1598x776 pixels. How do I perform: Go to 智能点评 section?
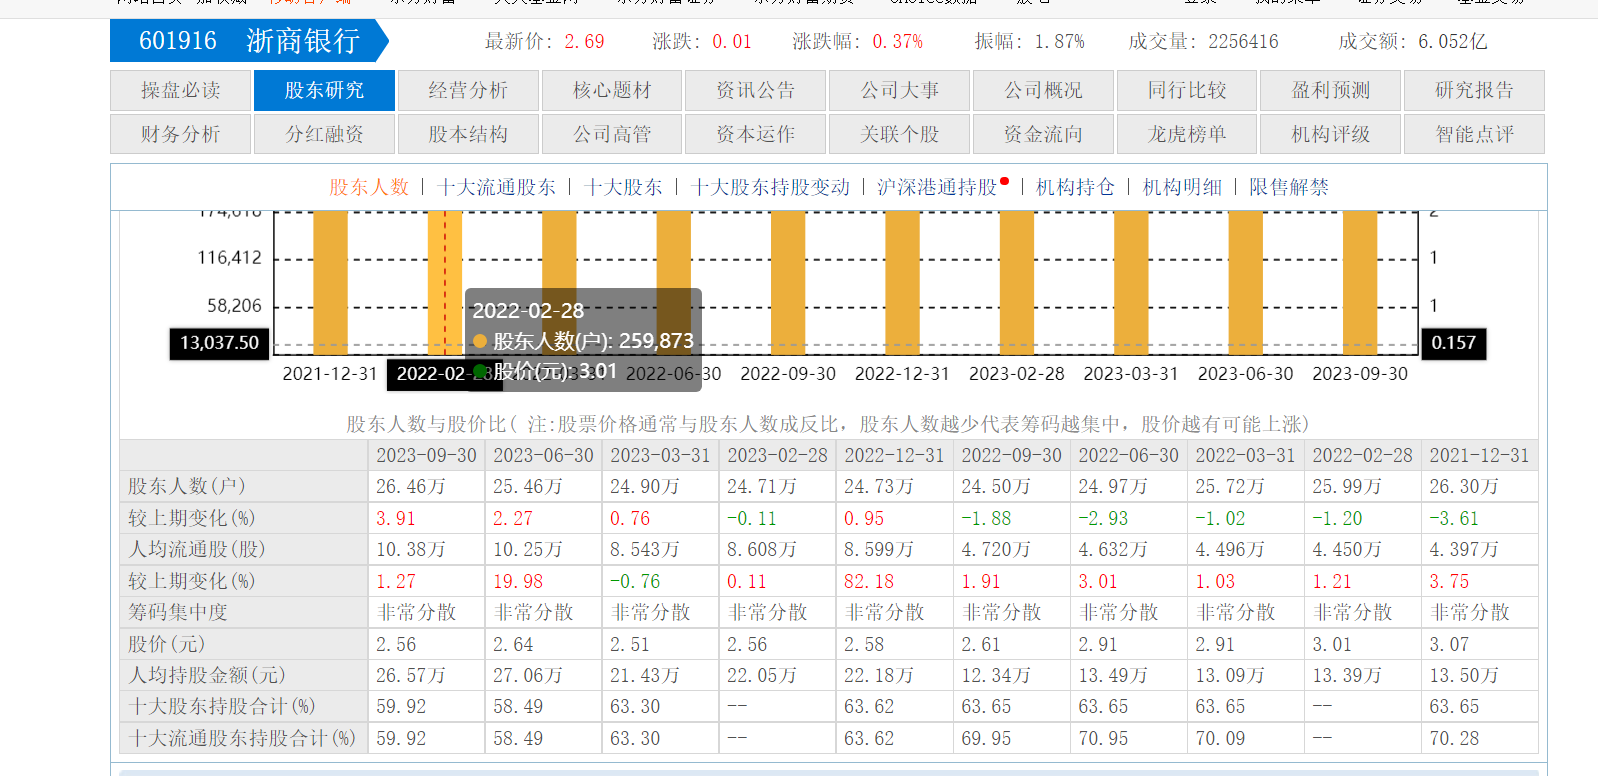[x=1475, y=134]
